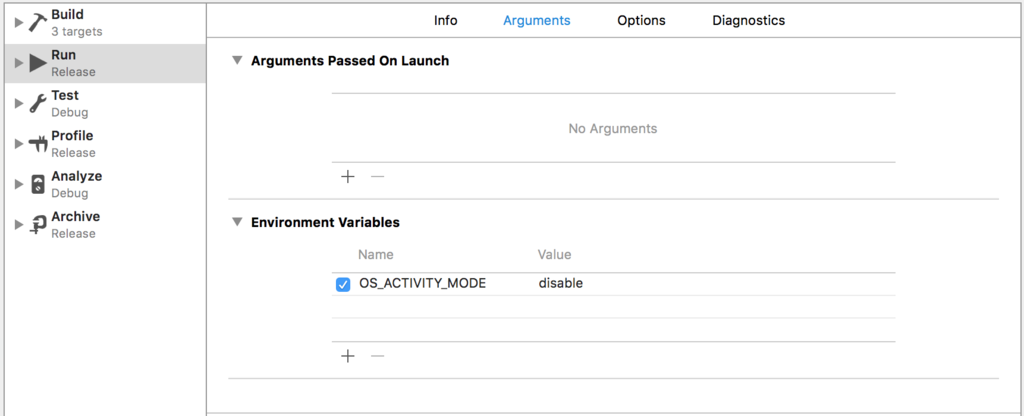The image size is (1024, 416).
Task: Uncheck the OS_ACTIVITY_MODE checkbox
Action: click(x=343, y=285)
